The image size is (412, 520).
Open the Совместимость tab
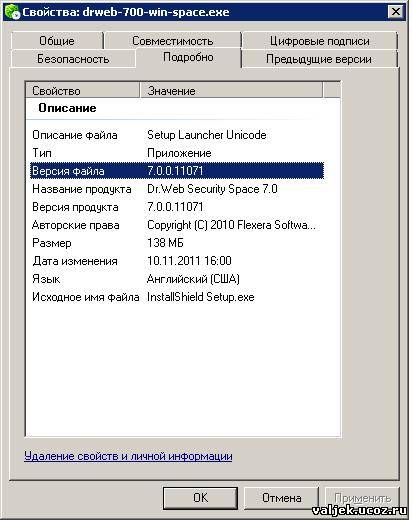point(173,41)
